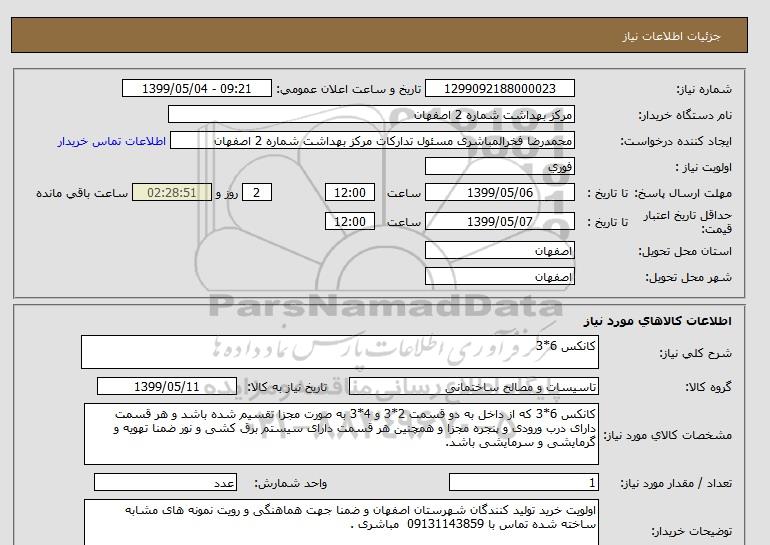The image size is (770, 545).
Task: Click the response deadline date field 1399/05/06
Action: (x=499, y=193)
